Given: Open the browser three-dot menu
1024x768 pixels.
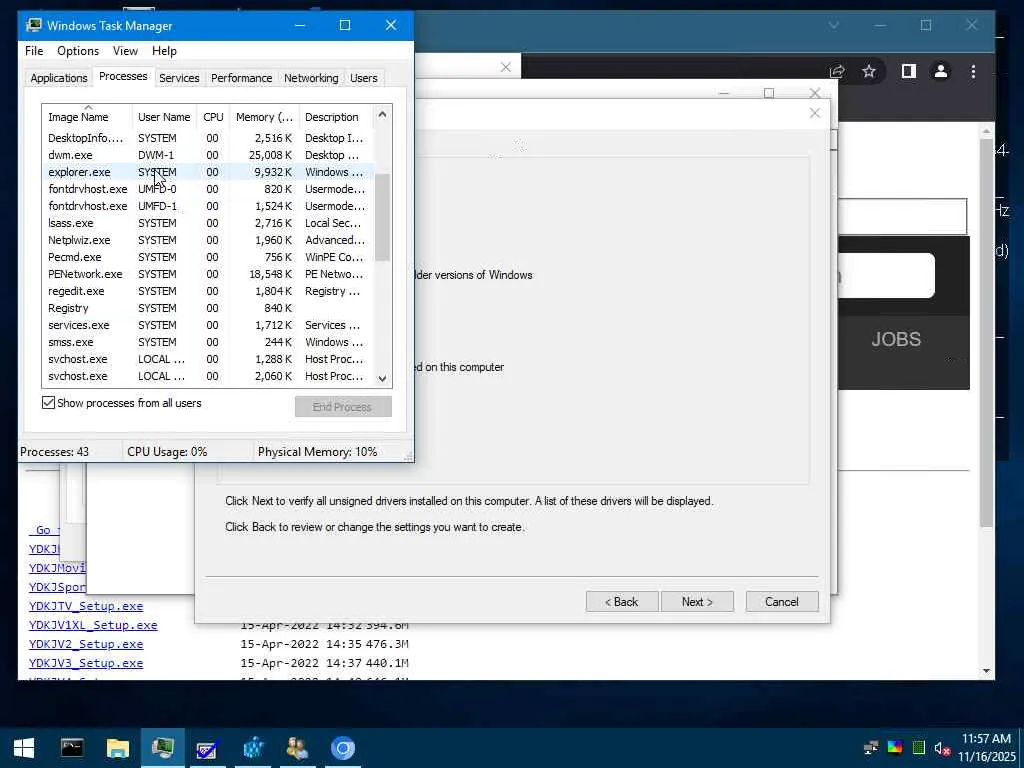Looking at the screenshot, I should pyautogui.click(x=973, y=71).
